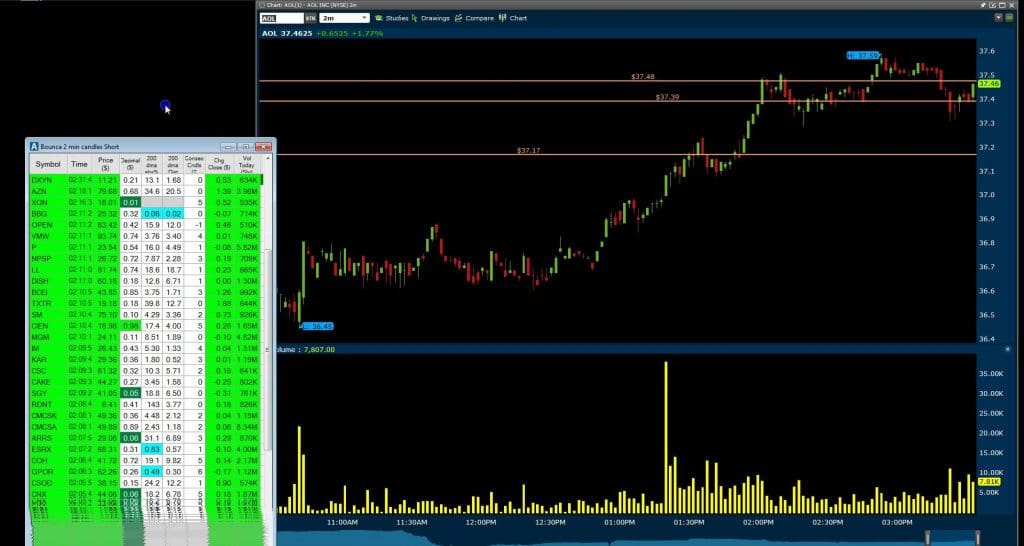
Task: Click the volume tag 7.81K on axis
Action: [989, 482]
